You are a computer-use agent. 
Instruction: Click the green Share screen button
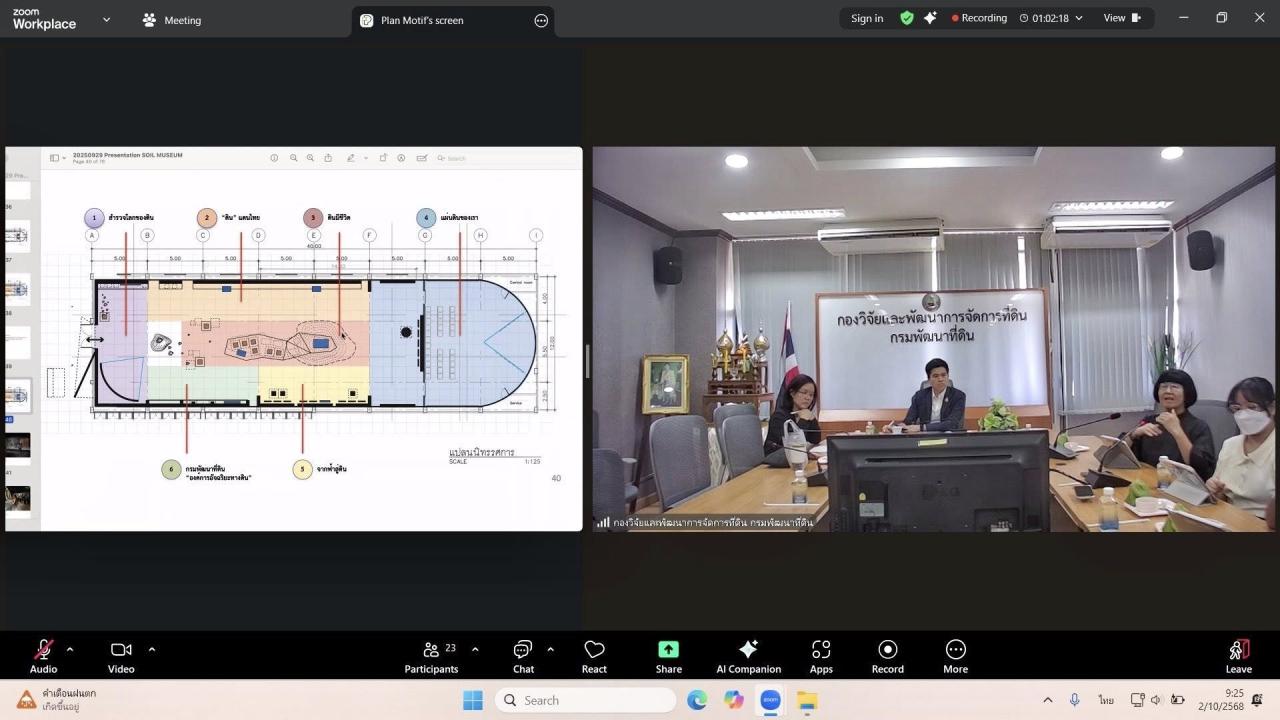[x=668, y=656]
